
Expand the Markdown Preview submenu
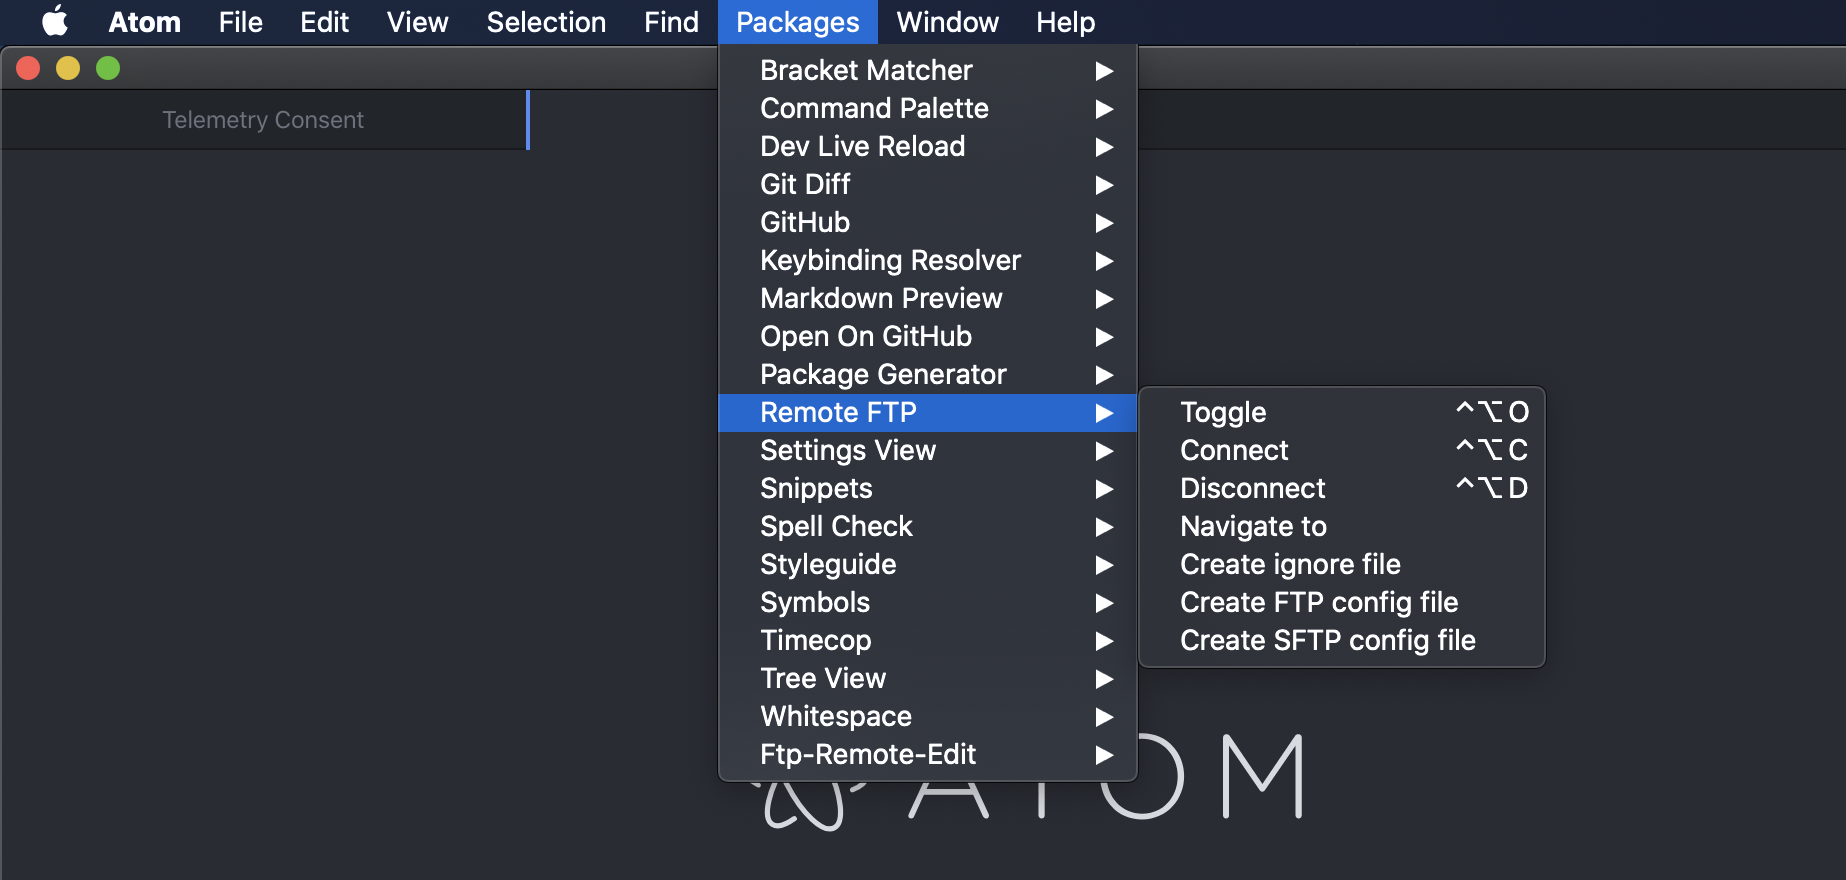pyautogui.click(x=928, y=299)
